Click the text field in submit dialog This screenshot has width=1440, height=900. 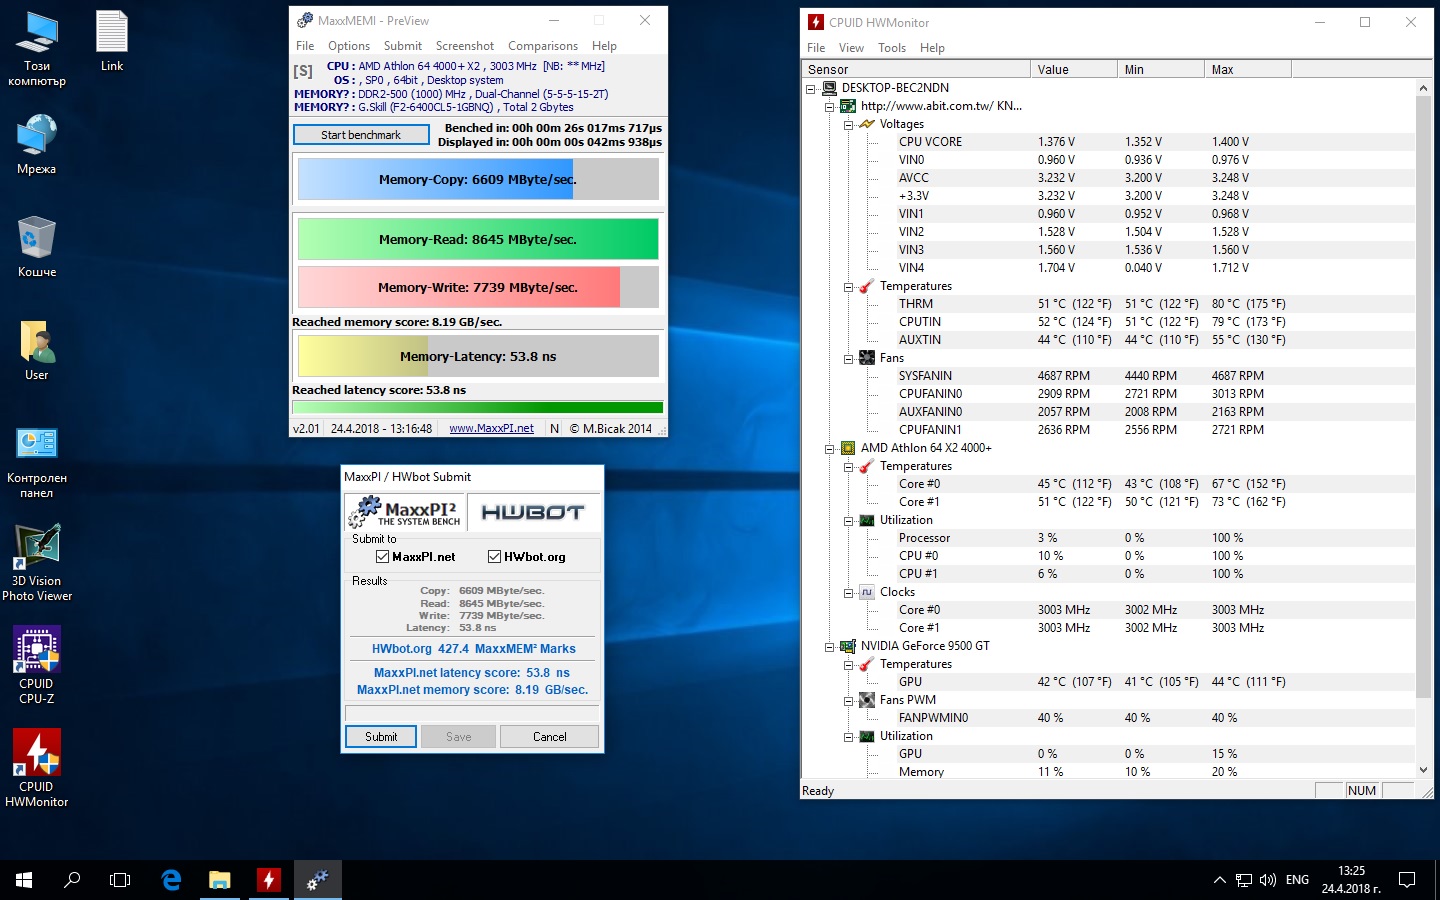[x=472, y=712]
